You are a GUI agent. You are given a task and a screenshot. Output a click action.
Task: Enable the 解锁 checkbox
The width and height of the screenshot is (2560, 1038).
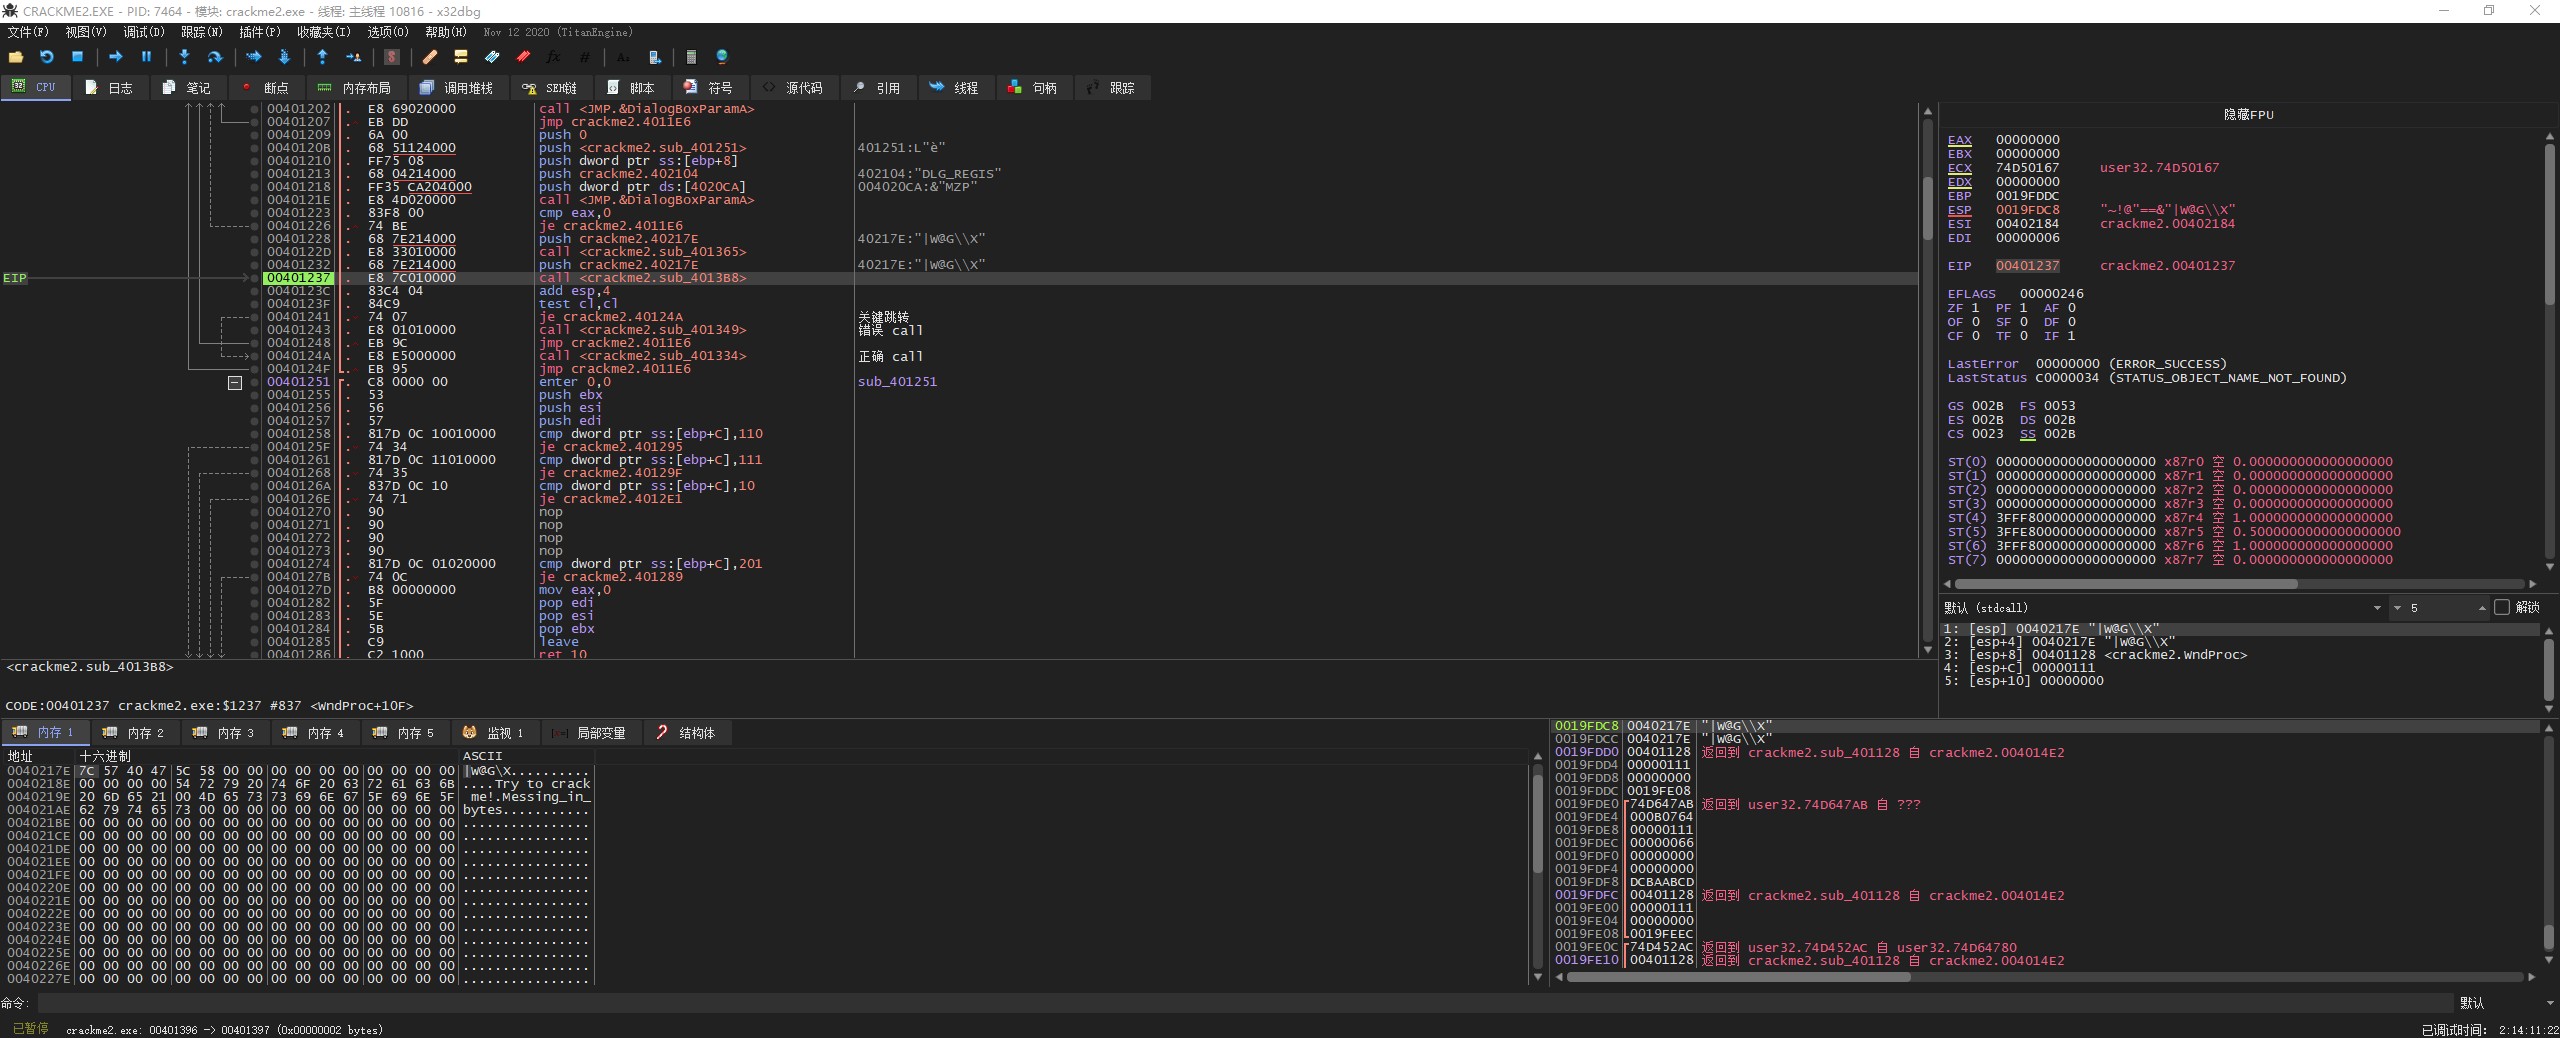(x=2502, y=608)
